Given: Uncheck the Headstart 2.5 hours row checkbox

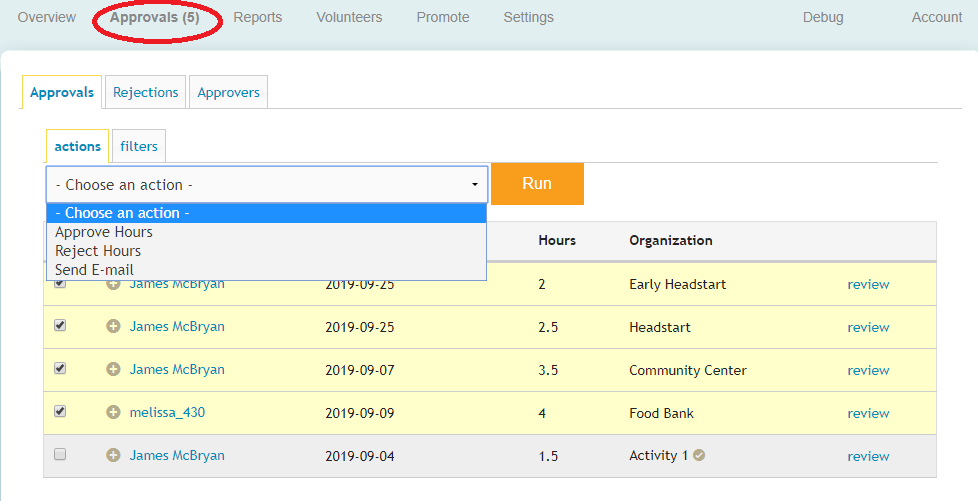Looking at the screenshot, I should 60,325.
